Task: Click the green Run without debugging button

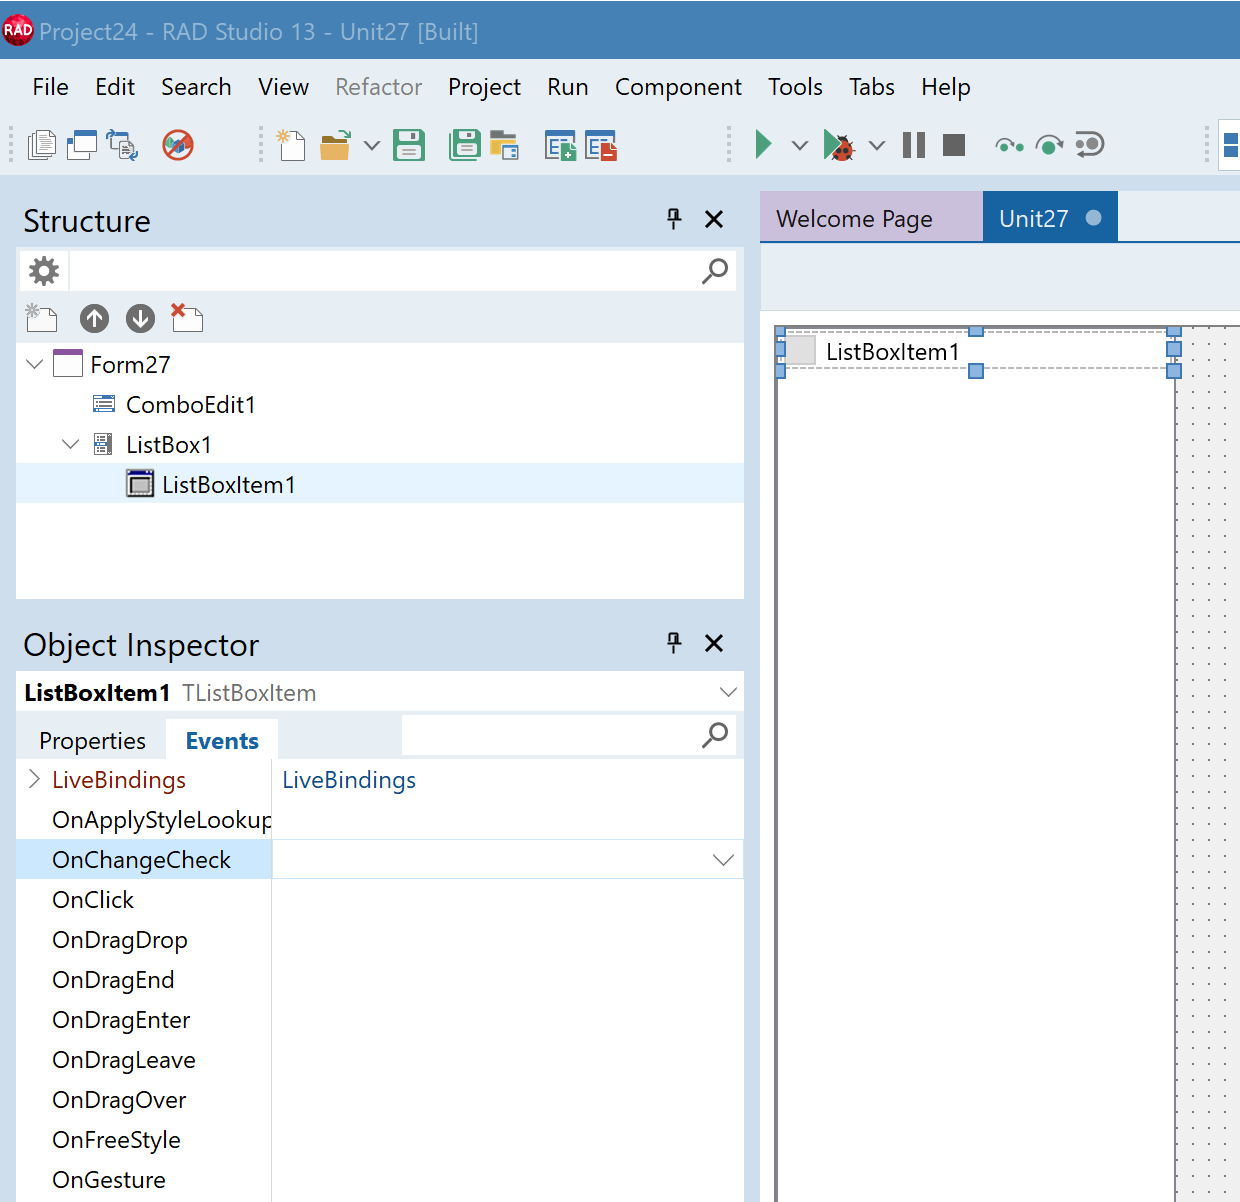Action: click(763, 145)
